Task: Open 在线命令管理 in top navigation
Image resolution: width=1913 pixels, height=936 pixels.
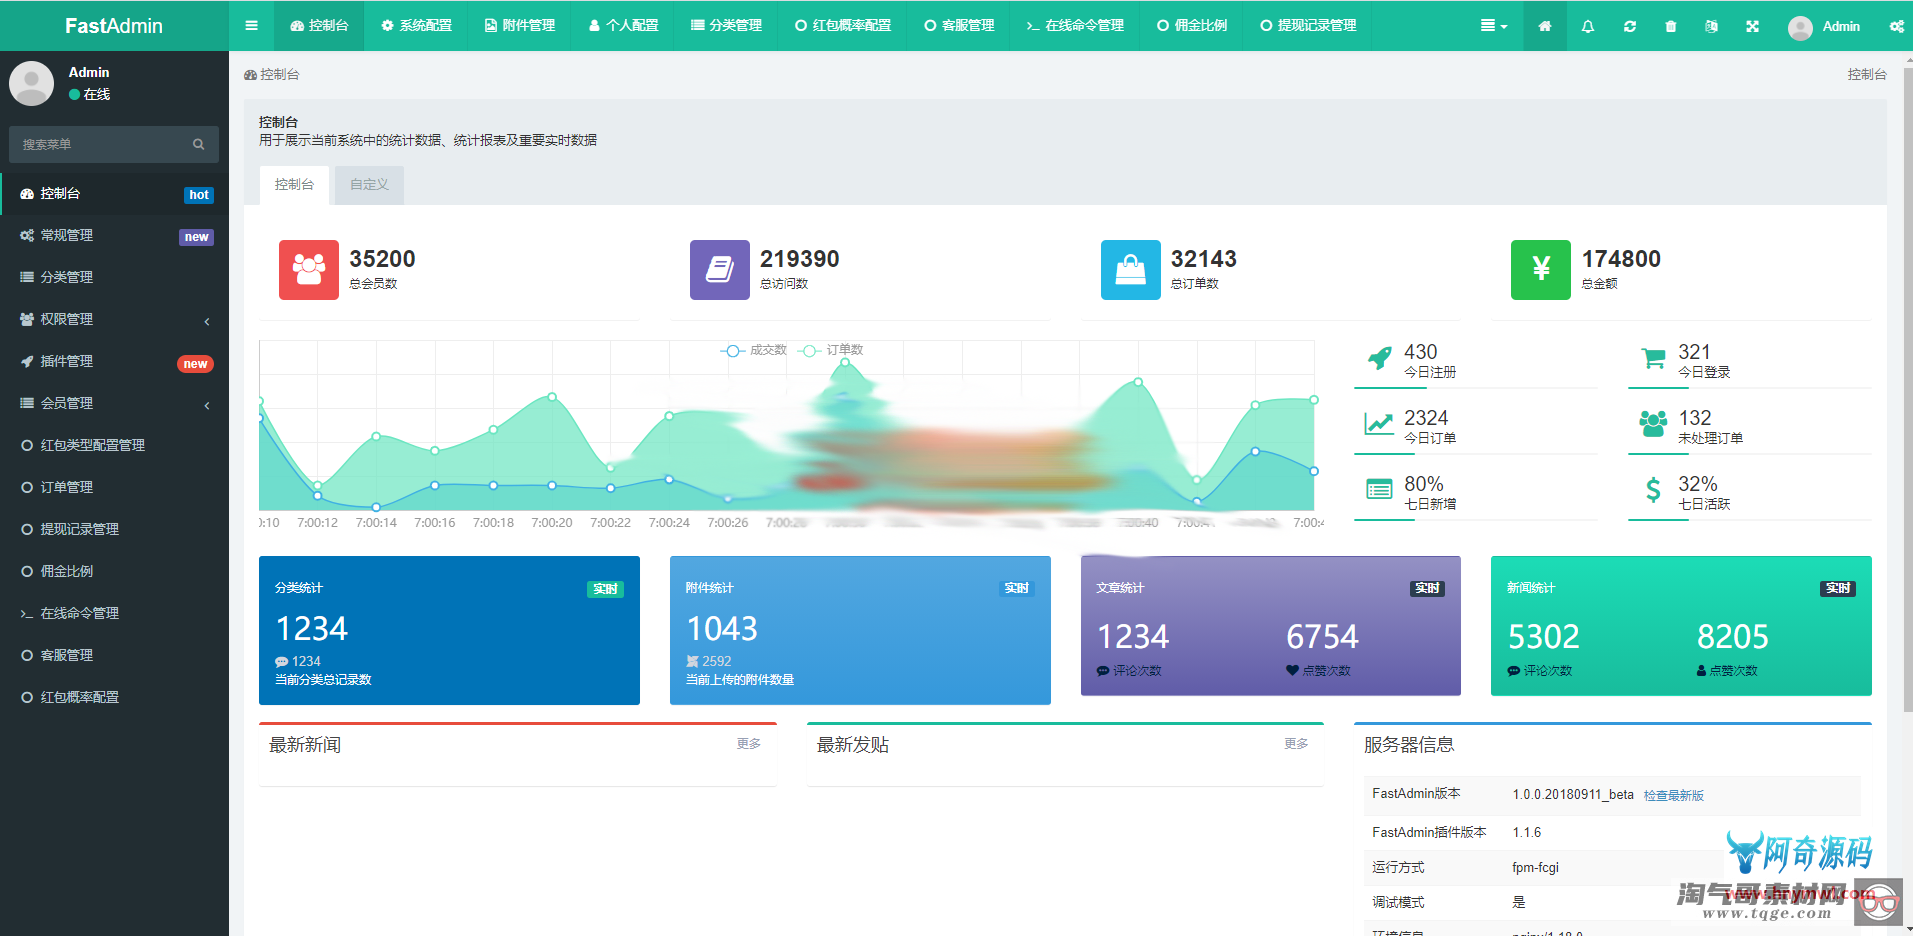Action: (x=1075, y=26)
